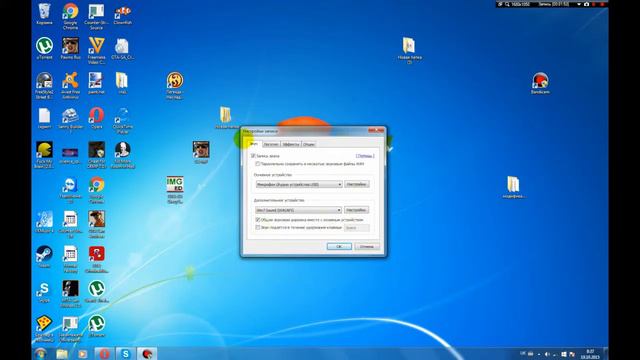Open the '[Помощь]' help link
640x360 pixels.
[x=365, y=156]
